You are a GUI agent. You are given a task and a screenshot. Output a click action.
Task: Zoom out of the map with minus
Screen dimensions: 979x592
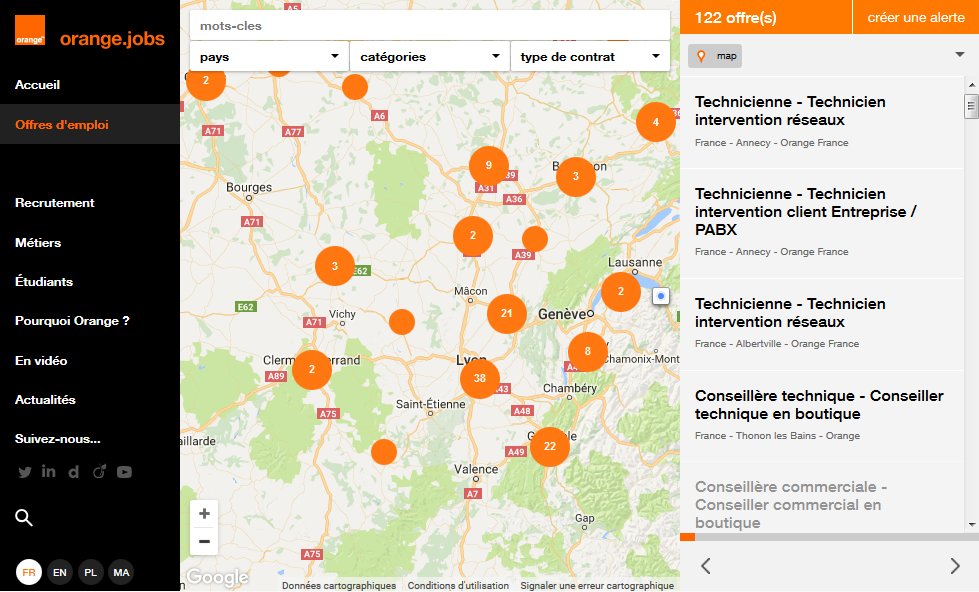pyautogui.click(x=204, y=541)
